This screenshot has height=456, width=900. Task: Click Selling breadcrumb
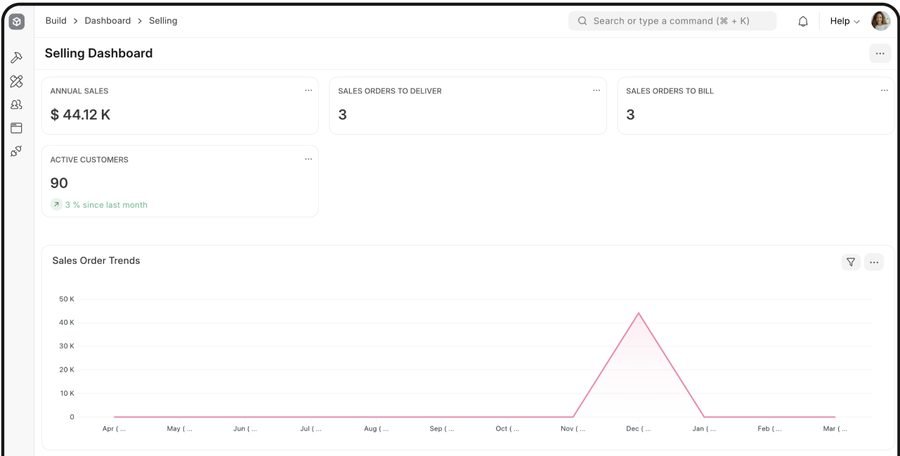click(163, 21)
